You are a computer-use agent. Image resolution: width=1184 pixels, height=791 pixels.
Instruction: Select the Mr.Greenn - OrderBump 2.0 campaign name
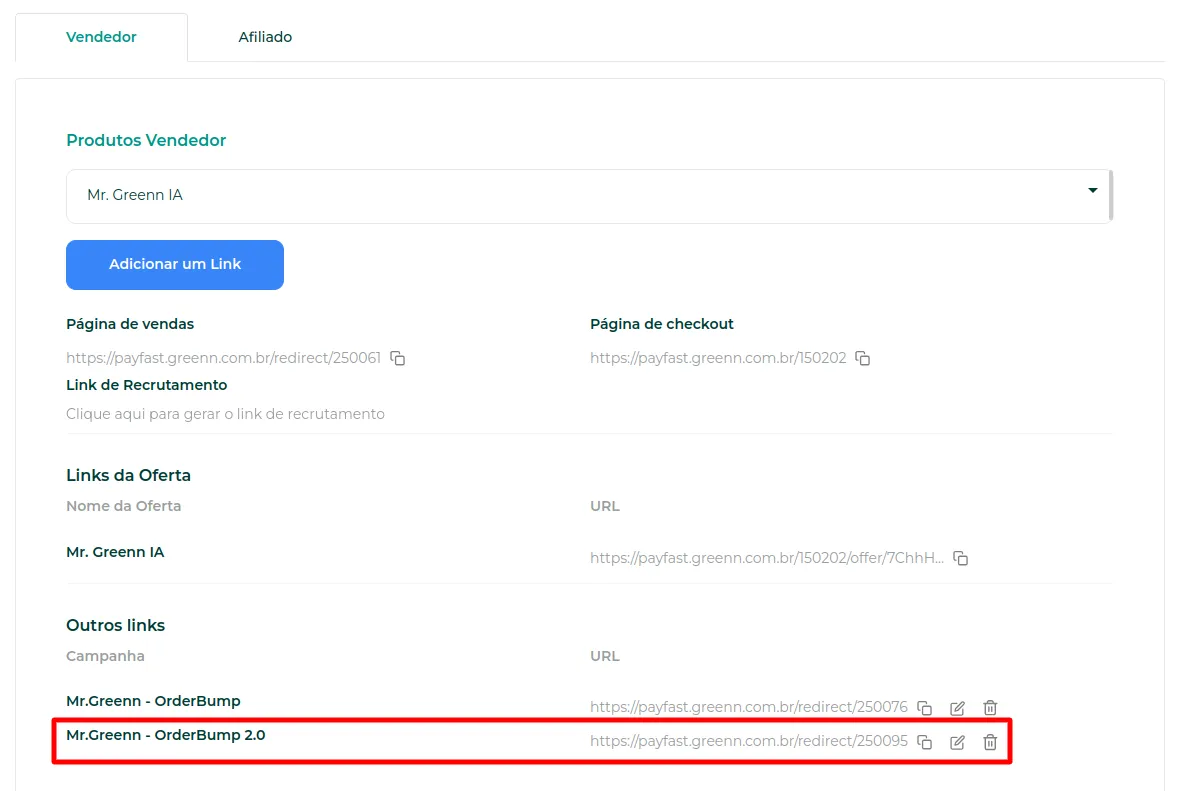point(166,735)
